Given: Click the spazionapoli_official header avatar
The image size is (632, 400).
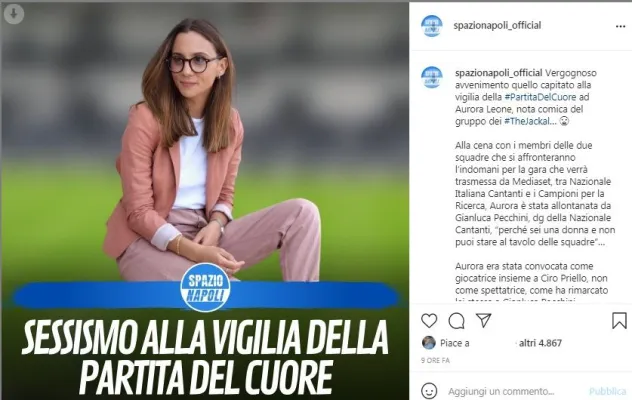Looking at the screenshot, I should pos(432,26).
